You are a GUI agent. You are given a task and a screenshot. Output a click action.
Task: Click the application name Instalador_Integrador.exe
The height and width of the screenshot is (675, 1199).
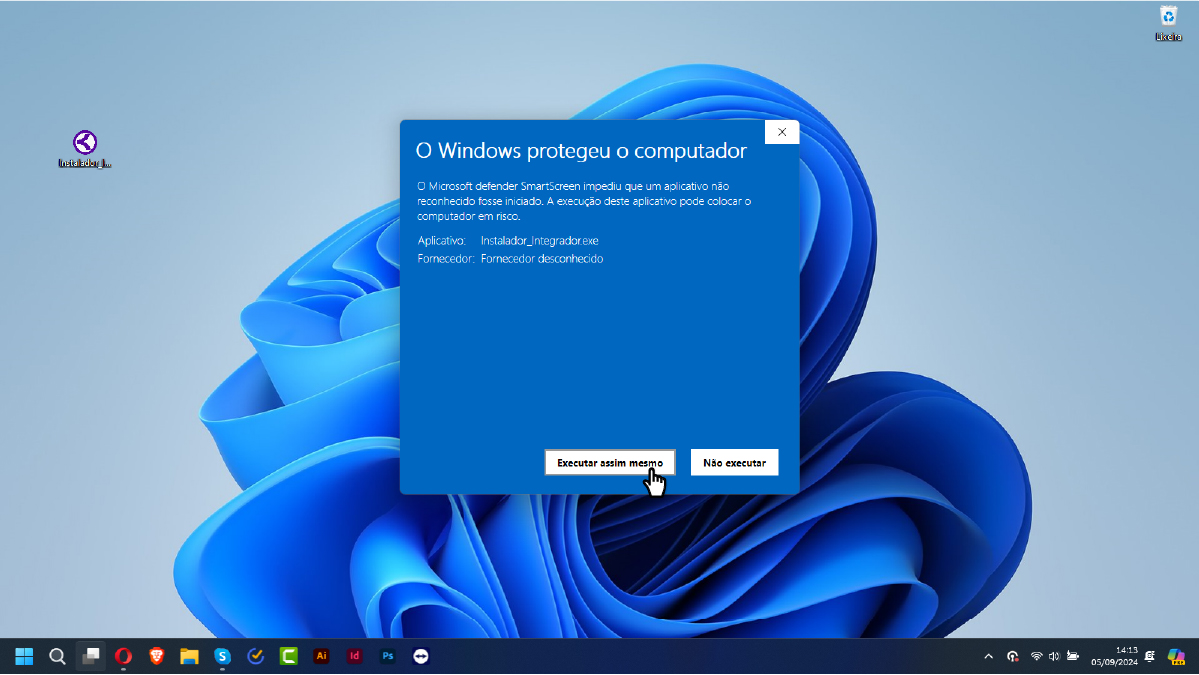(x=539, y=241)
